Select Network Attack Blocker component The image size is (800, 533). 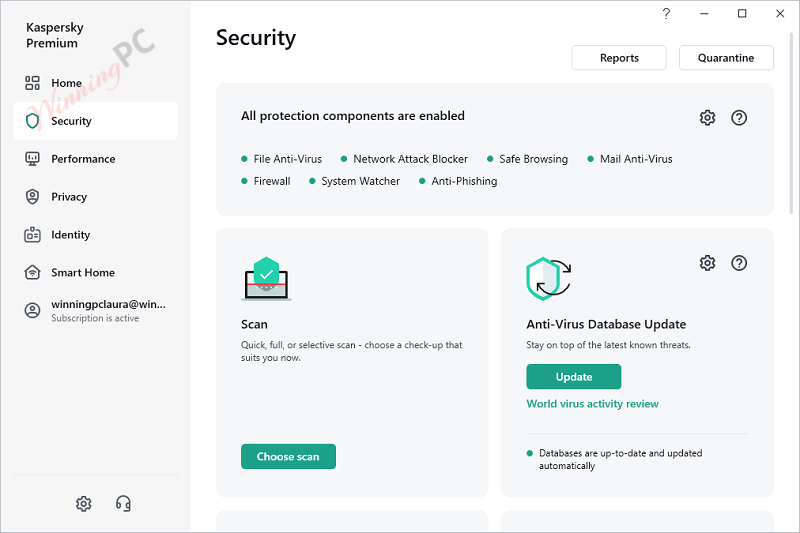coord(404,159)
